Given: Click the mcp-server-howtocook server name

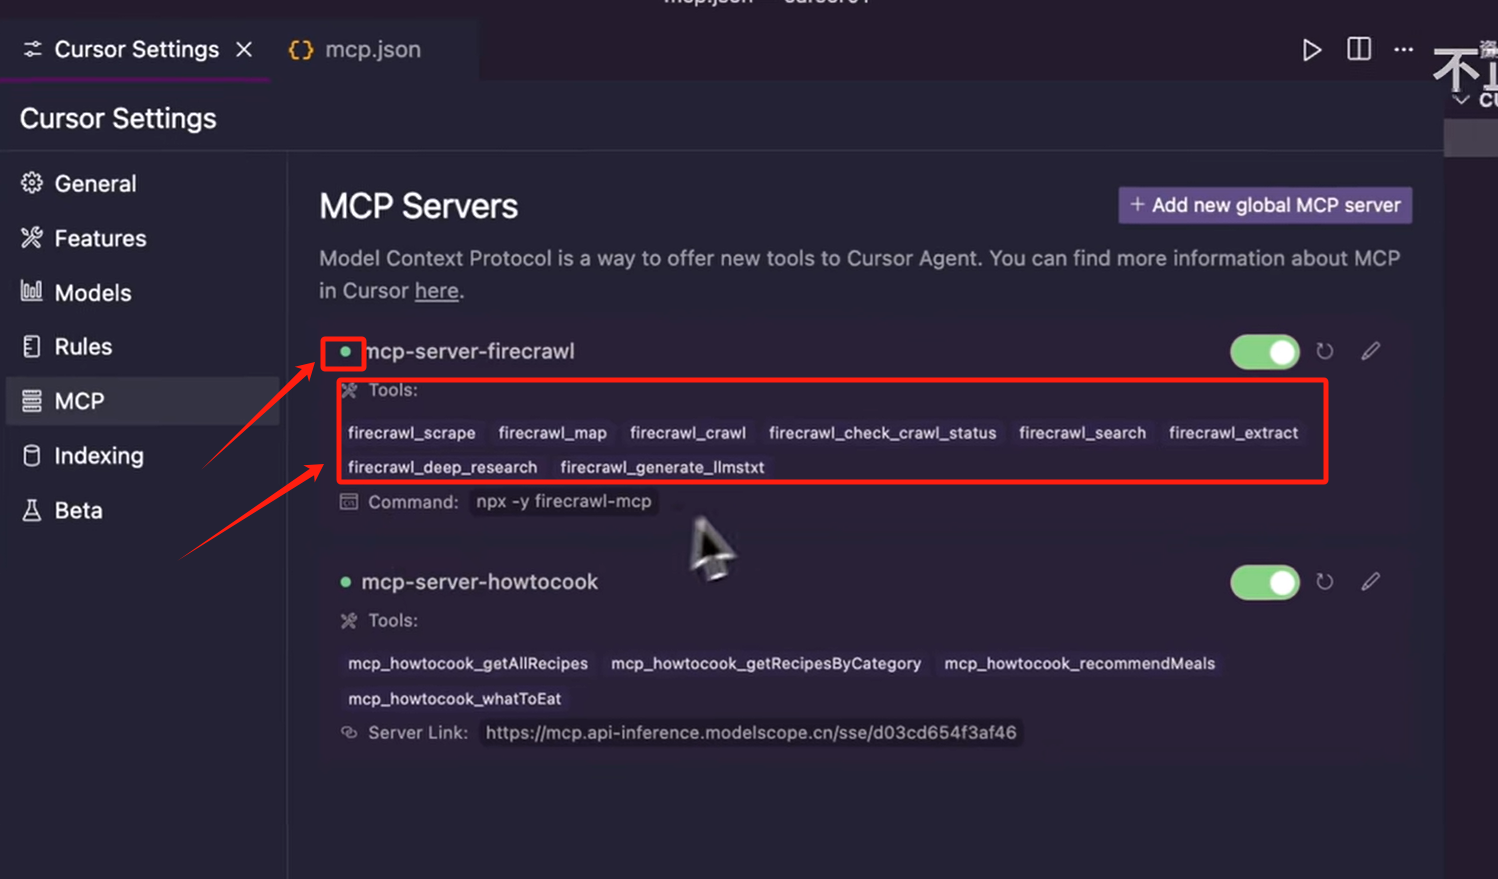Looking at the screenshot, I should 479,582.
